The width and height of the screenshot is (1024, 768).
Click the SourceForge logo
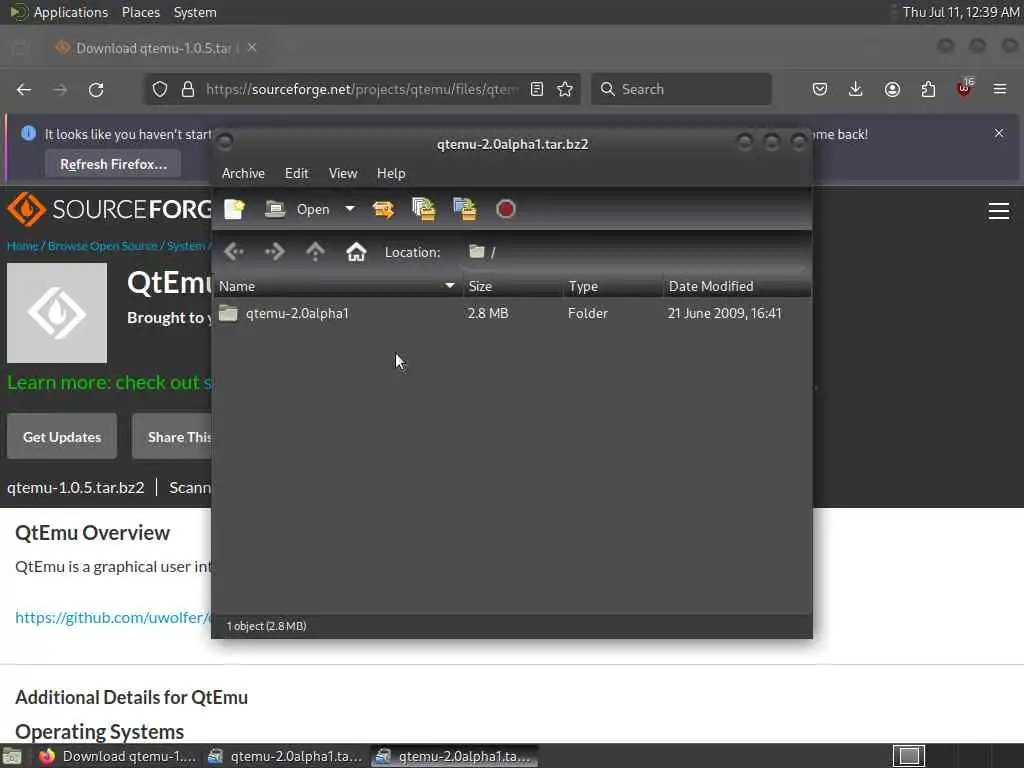(x=110, y=210)
